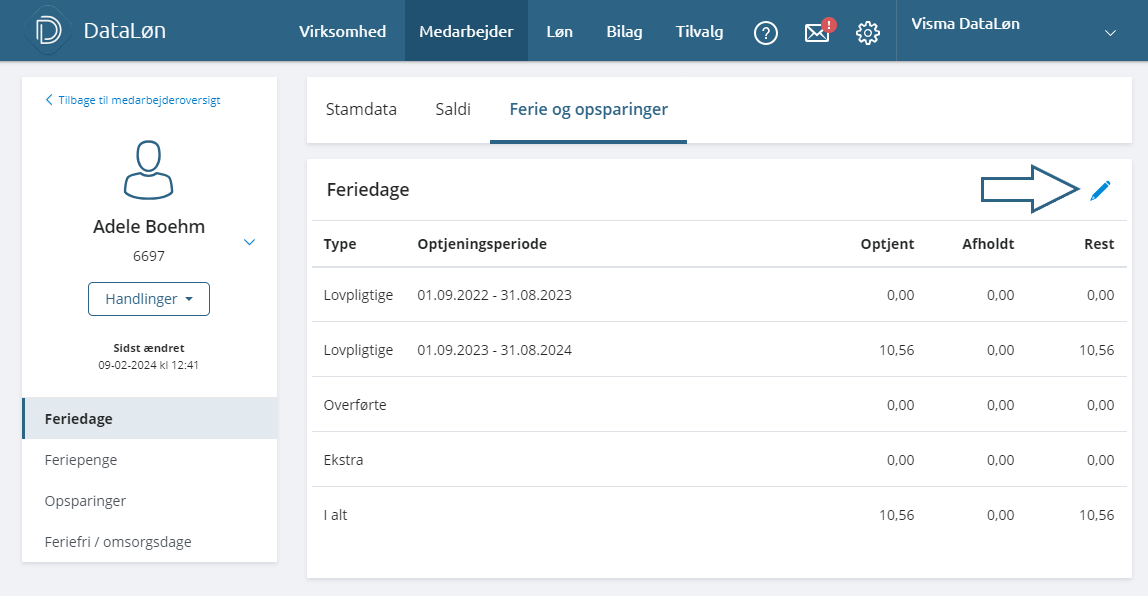Switch to the Saldi tab
The height and width of the screenshot is (596, 1148).
[x=453, y=109]
